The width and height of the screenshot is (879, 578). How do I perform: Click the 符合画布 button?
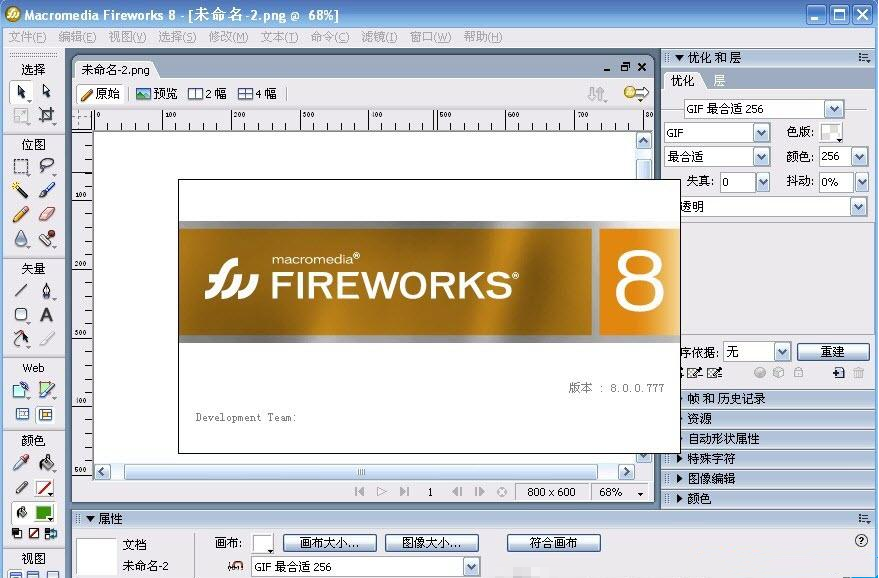pos(553,543)
